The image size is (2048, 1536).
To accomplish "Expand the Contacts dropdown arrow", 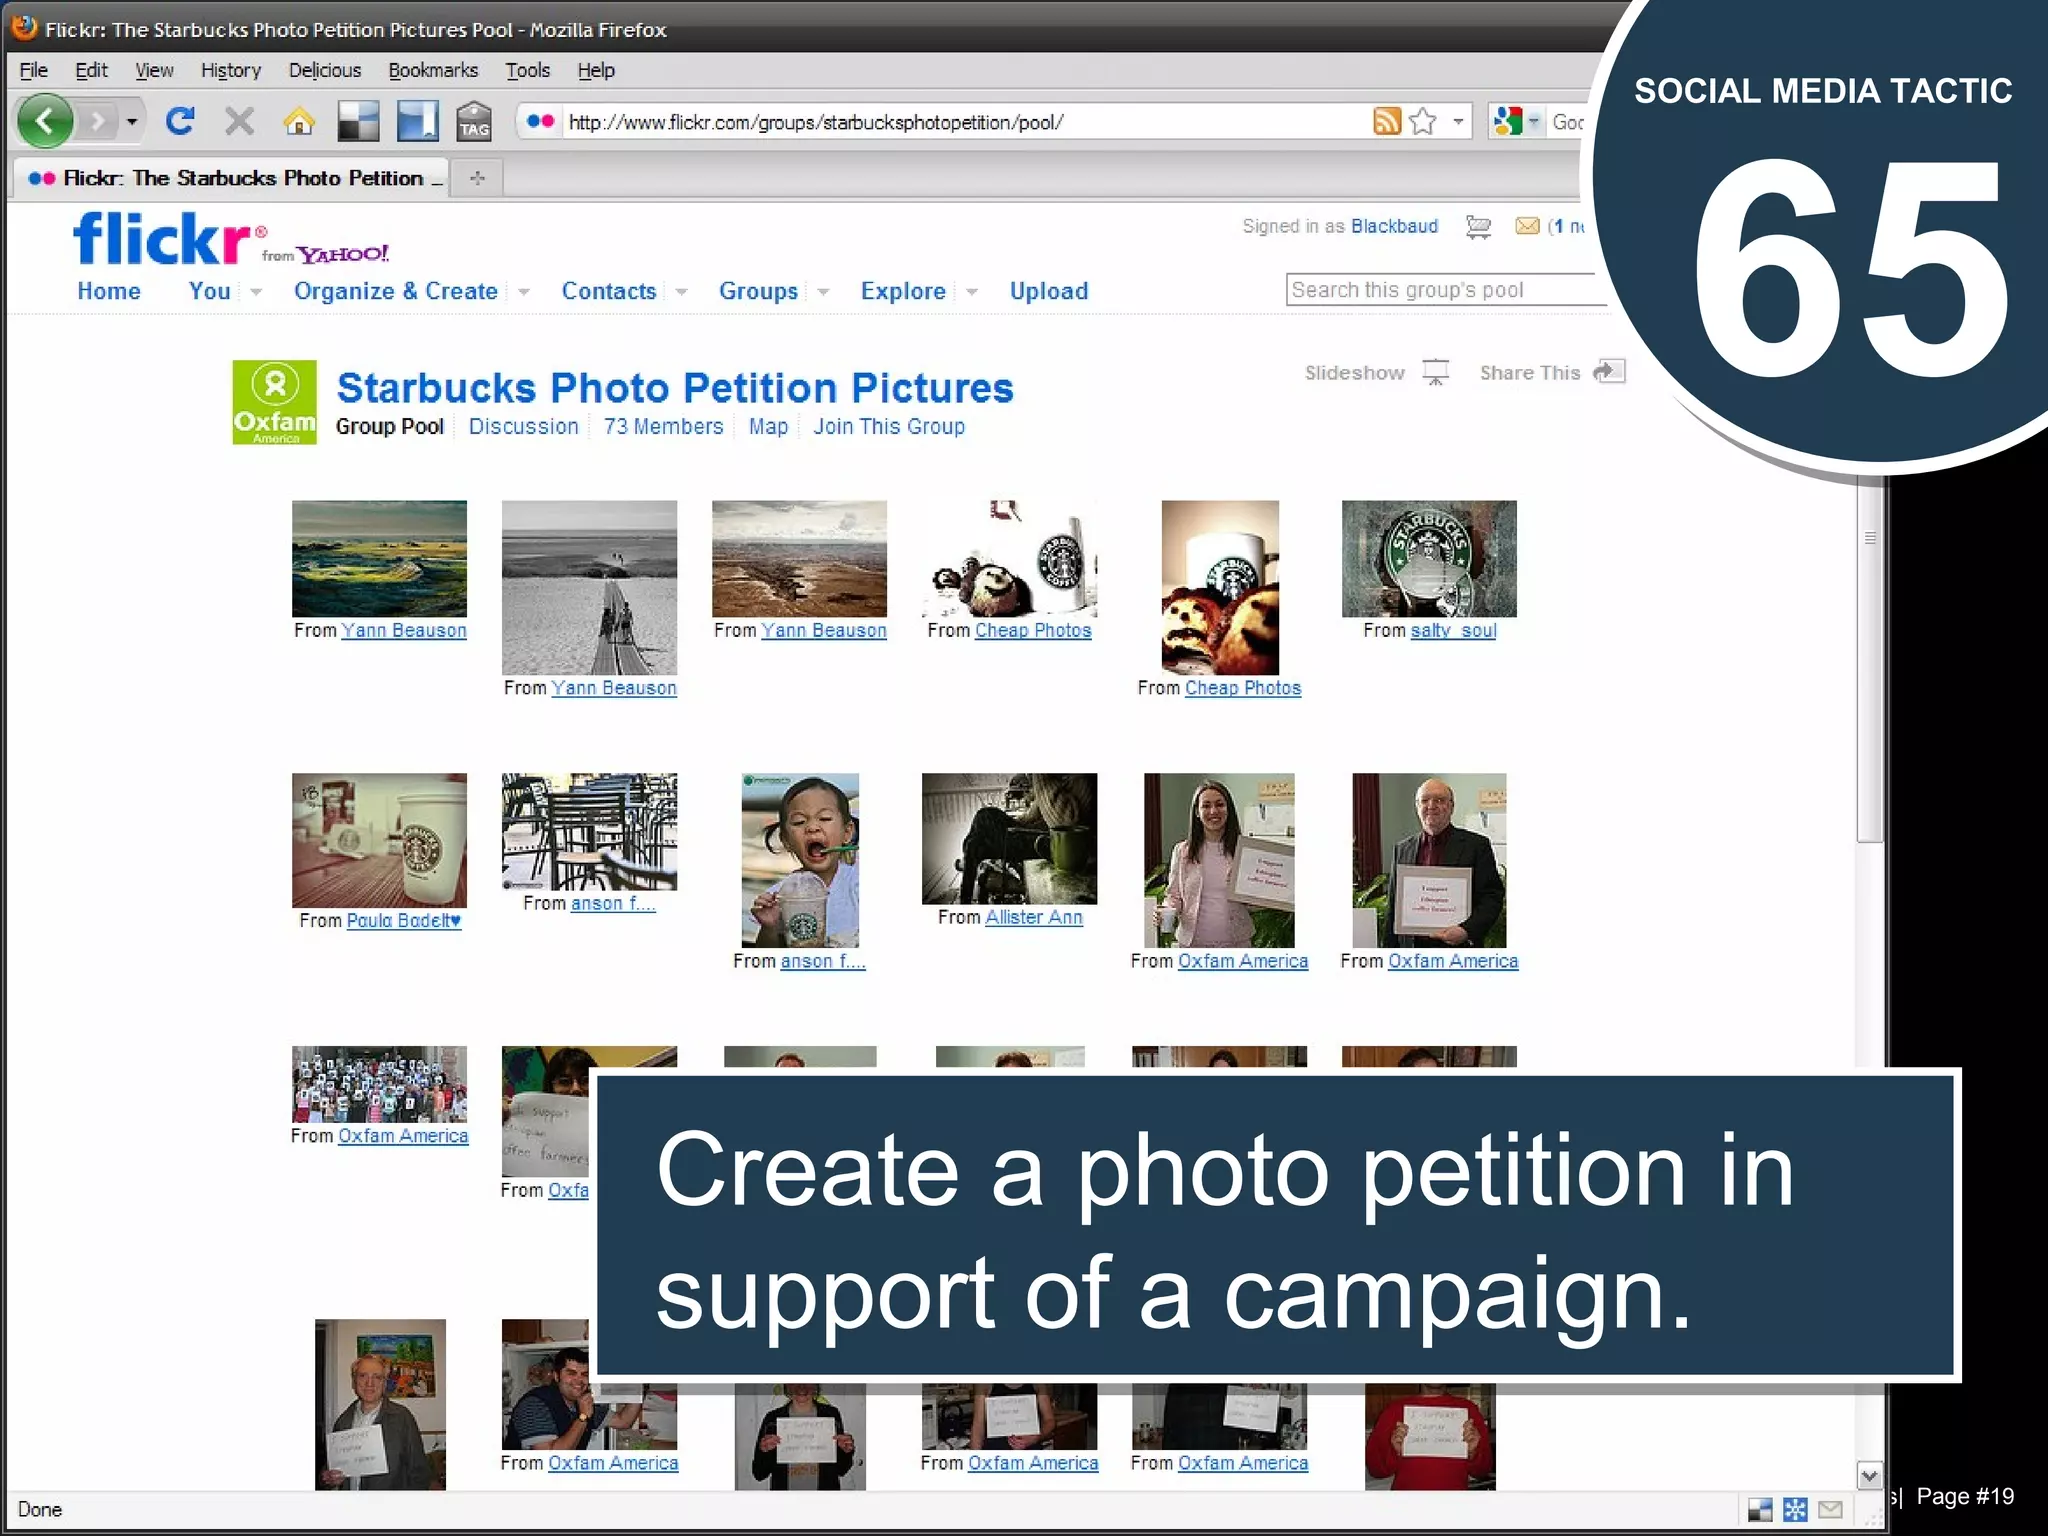I will [682, 292].
